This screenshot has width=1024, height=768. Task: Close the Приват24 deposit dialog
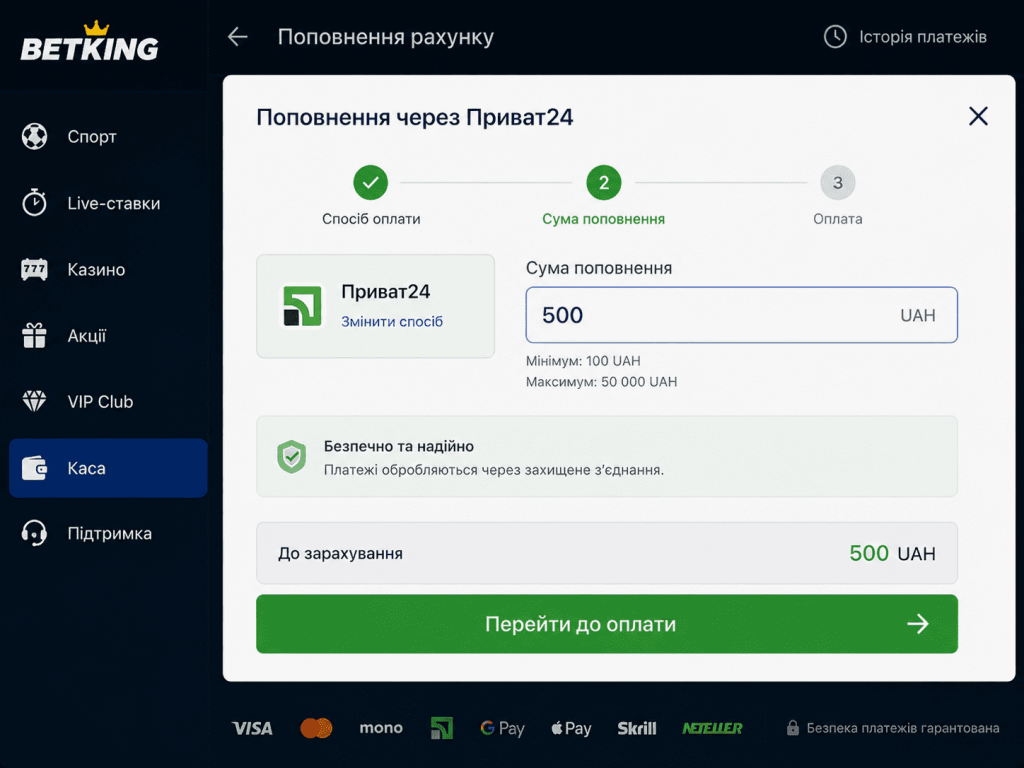pos(978,116)
